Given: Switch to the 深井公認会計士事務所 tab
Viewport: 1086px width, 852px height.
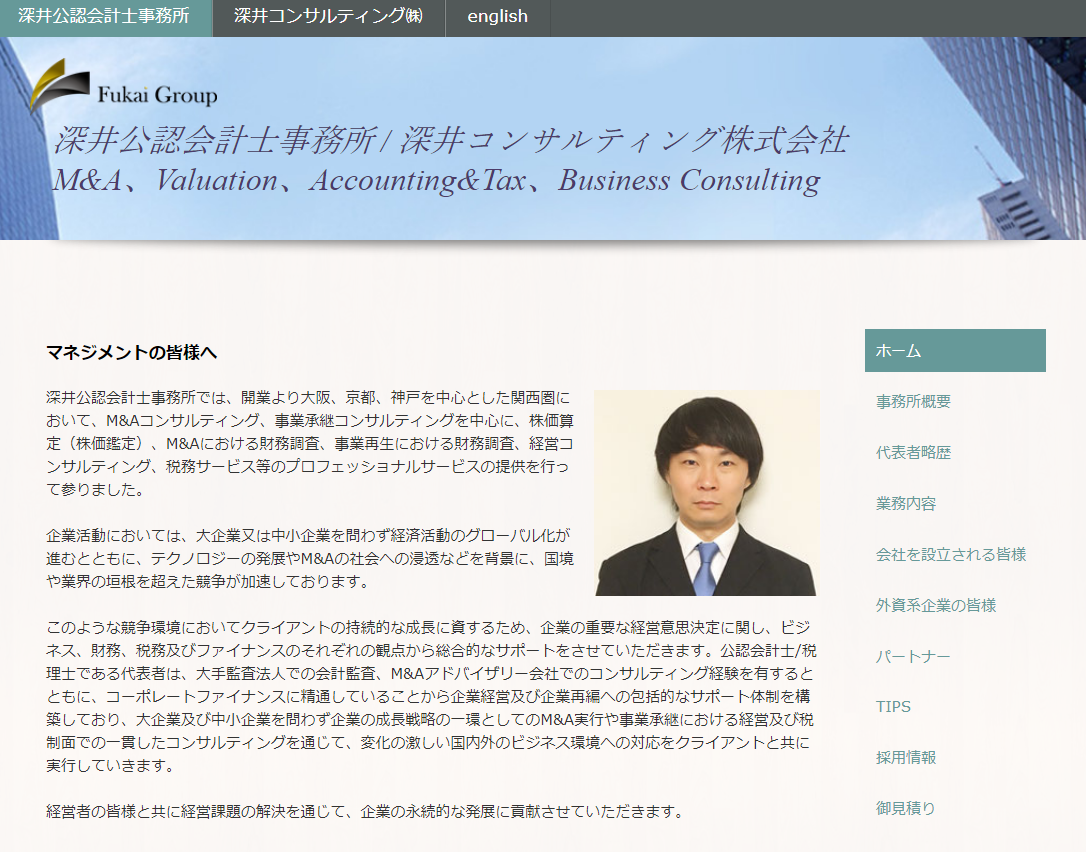Looking at the screenshot, I should click(x=104, y=17).
